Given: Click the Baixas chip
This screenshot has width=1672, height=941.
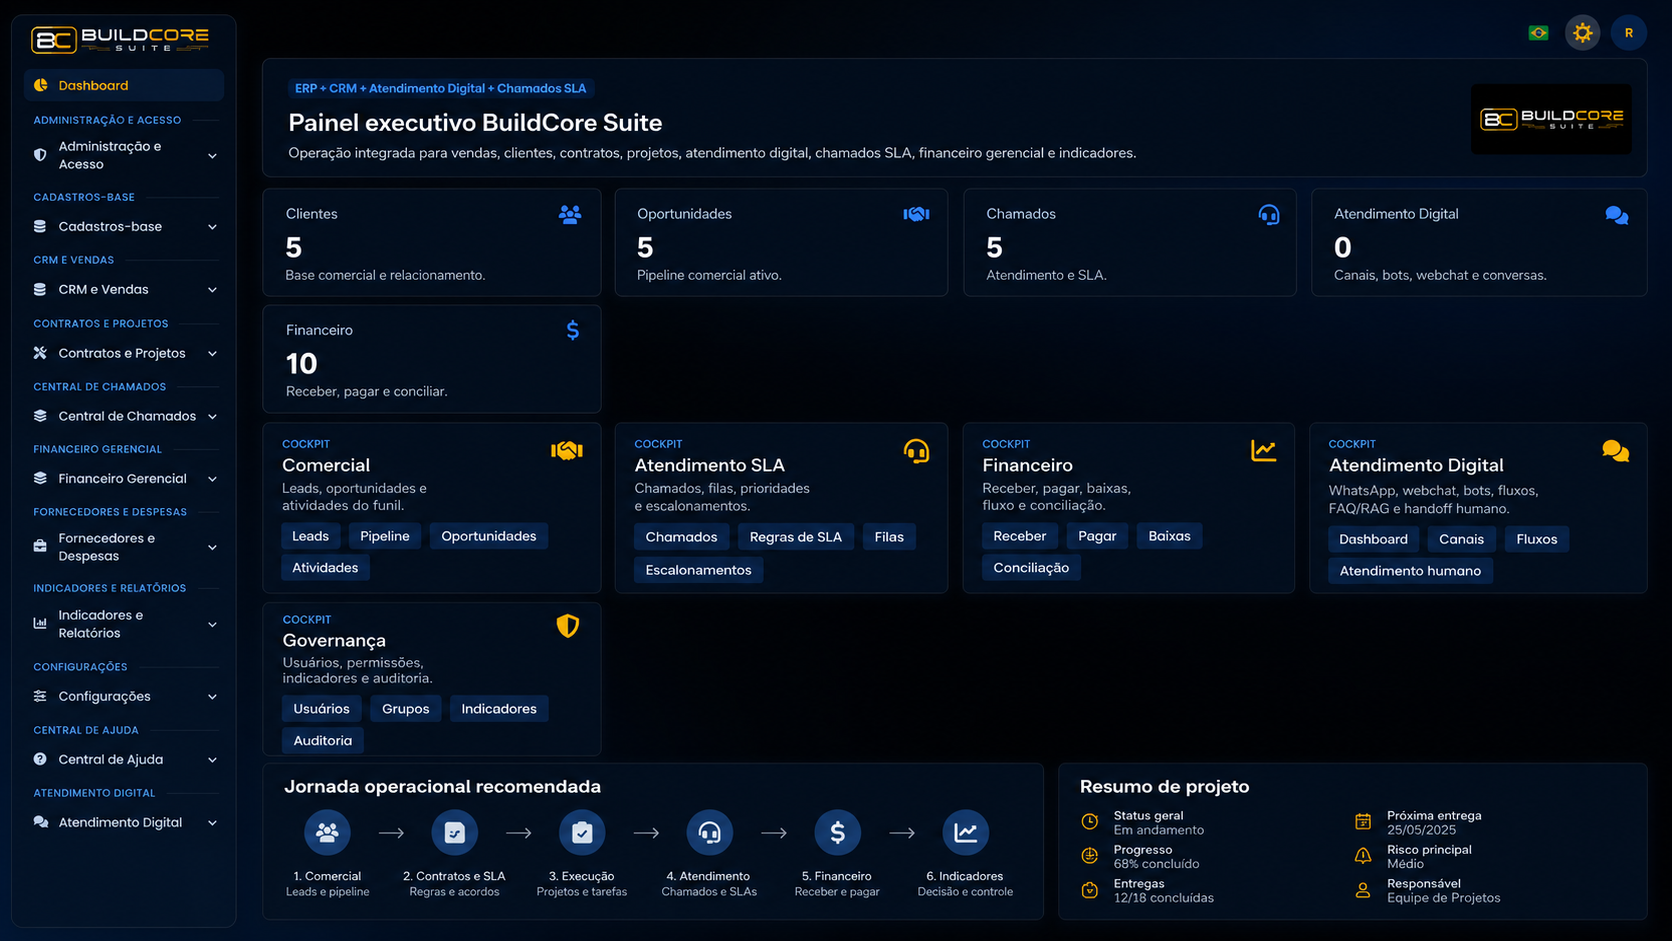Looking at the screenshot, I should click(1169, 536).
